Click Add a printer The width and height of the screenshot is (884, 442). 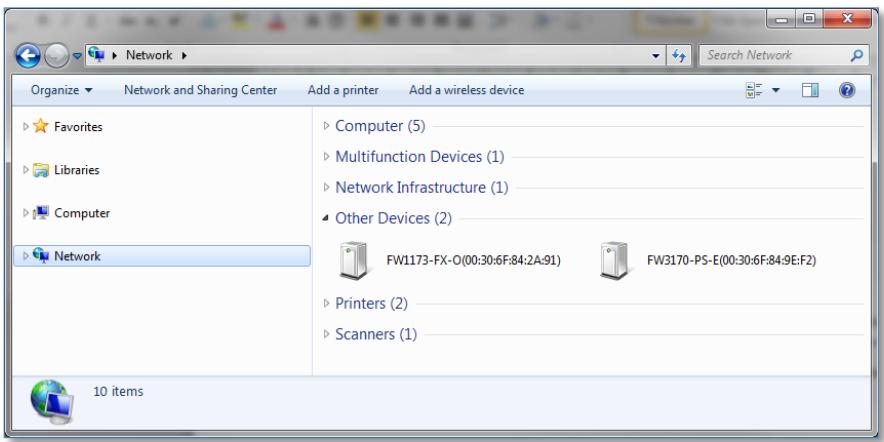(343, 90)
